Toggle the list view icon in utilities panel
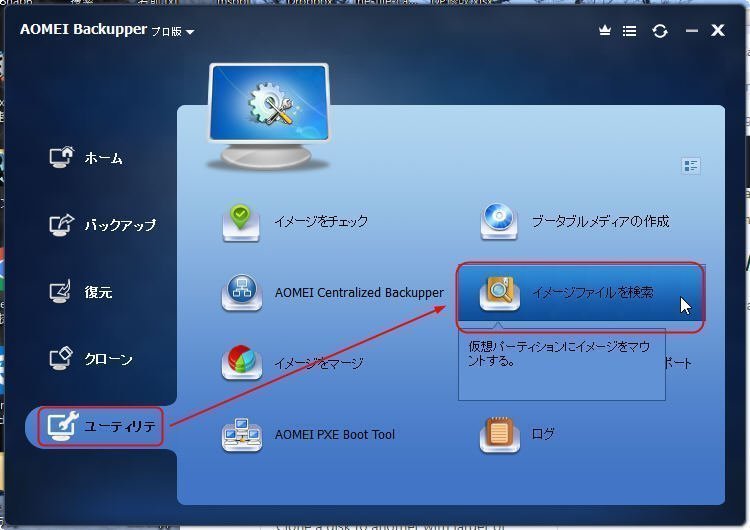Image resolution: width=750 pixels, height=530 pixels. click(690, 166)
